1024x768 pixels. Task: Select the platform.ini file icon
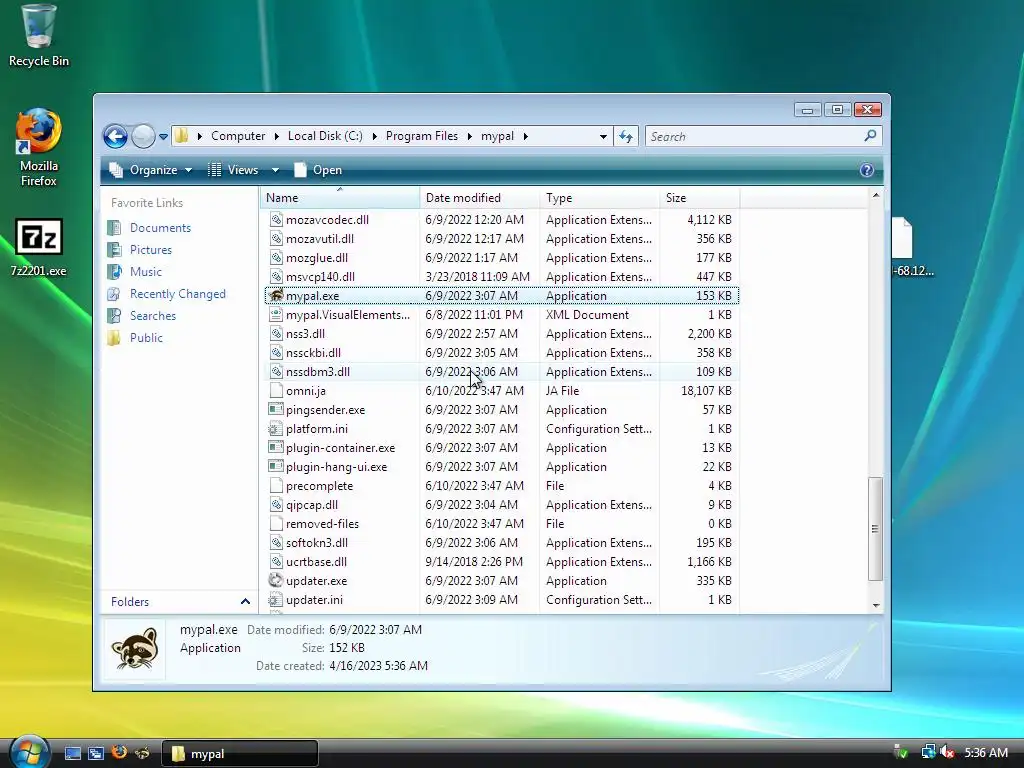tap(276, 428)
